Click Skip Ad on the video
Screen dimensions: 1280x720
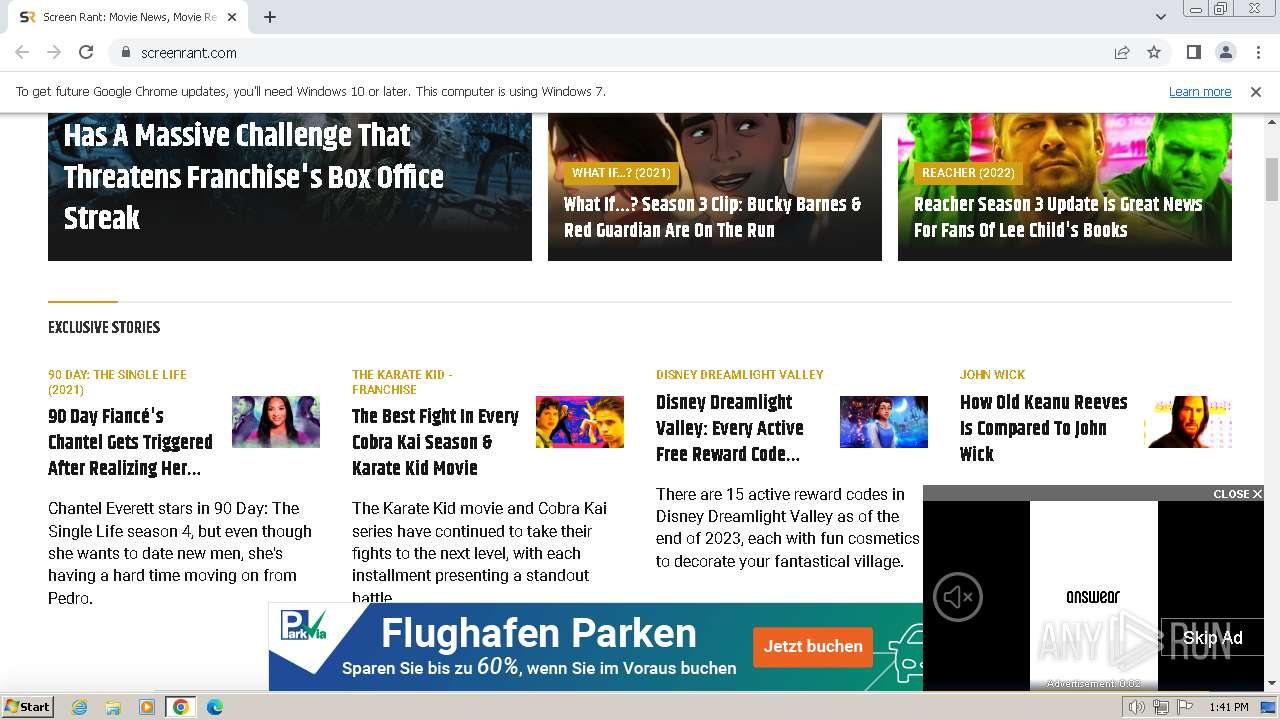(1212, 638)
